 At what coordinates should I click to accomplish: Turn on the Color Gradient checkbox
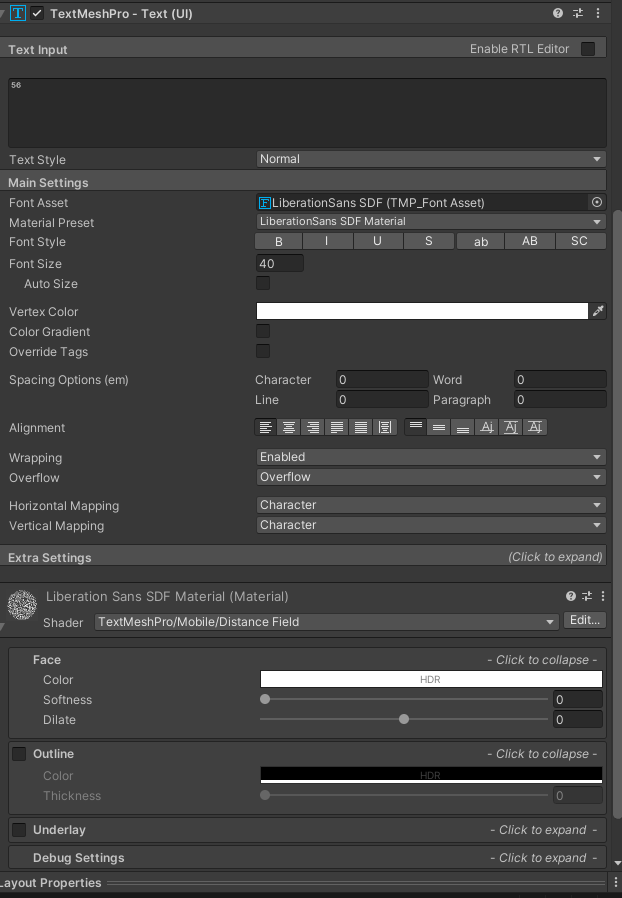[263, 331]
